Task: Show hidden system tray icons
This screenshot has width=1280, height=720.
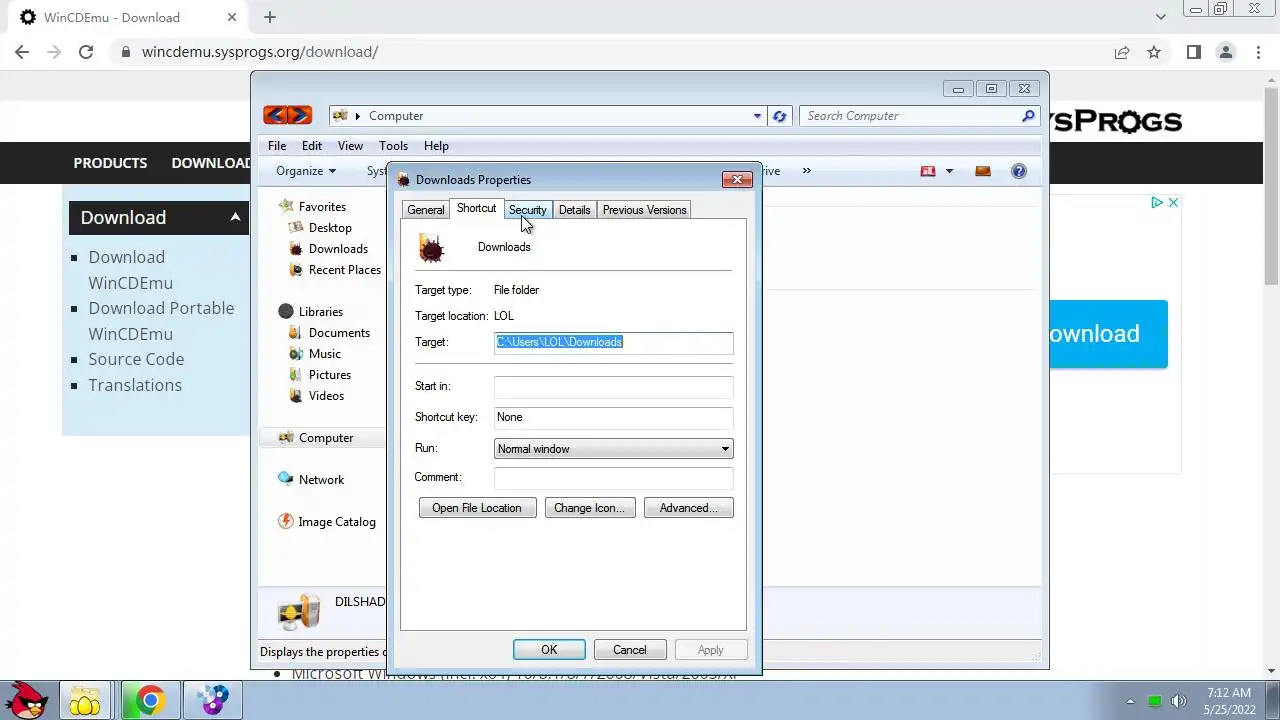Action: [x=1131, y=701]
